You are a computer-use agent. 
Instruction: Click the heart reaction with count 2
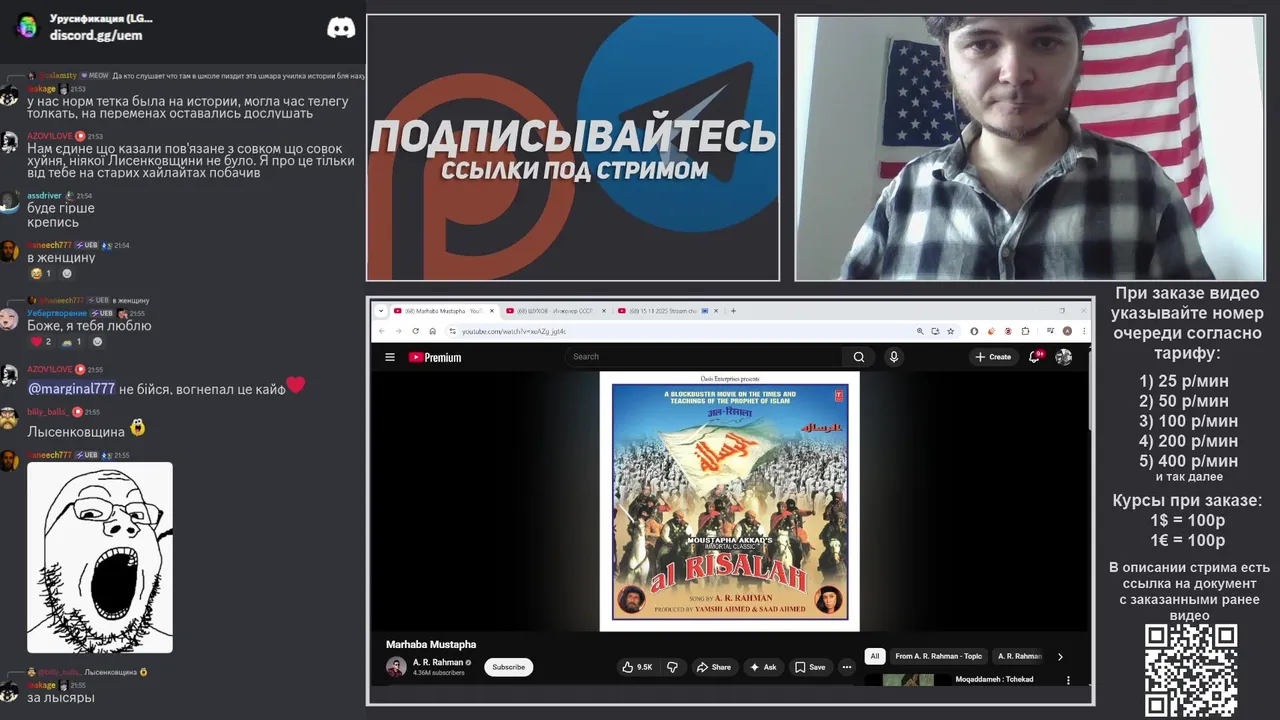point(40,342)
